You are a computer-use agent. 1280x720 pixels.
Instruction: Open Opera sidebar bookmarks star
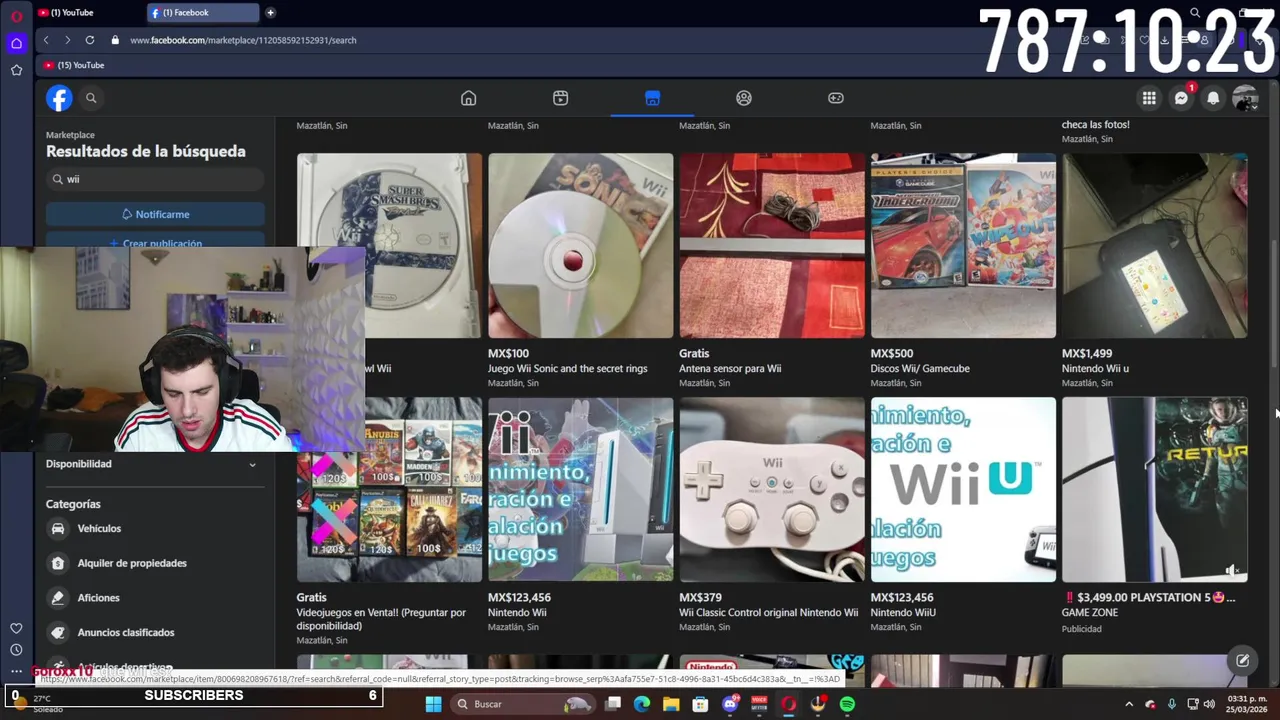16,70
